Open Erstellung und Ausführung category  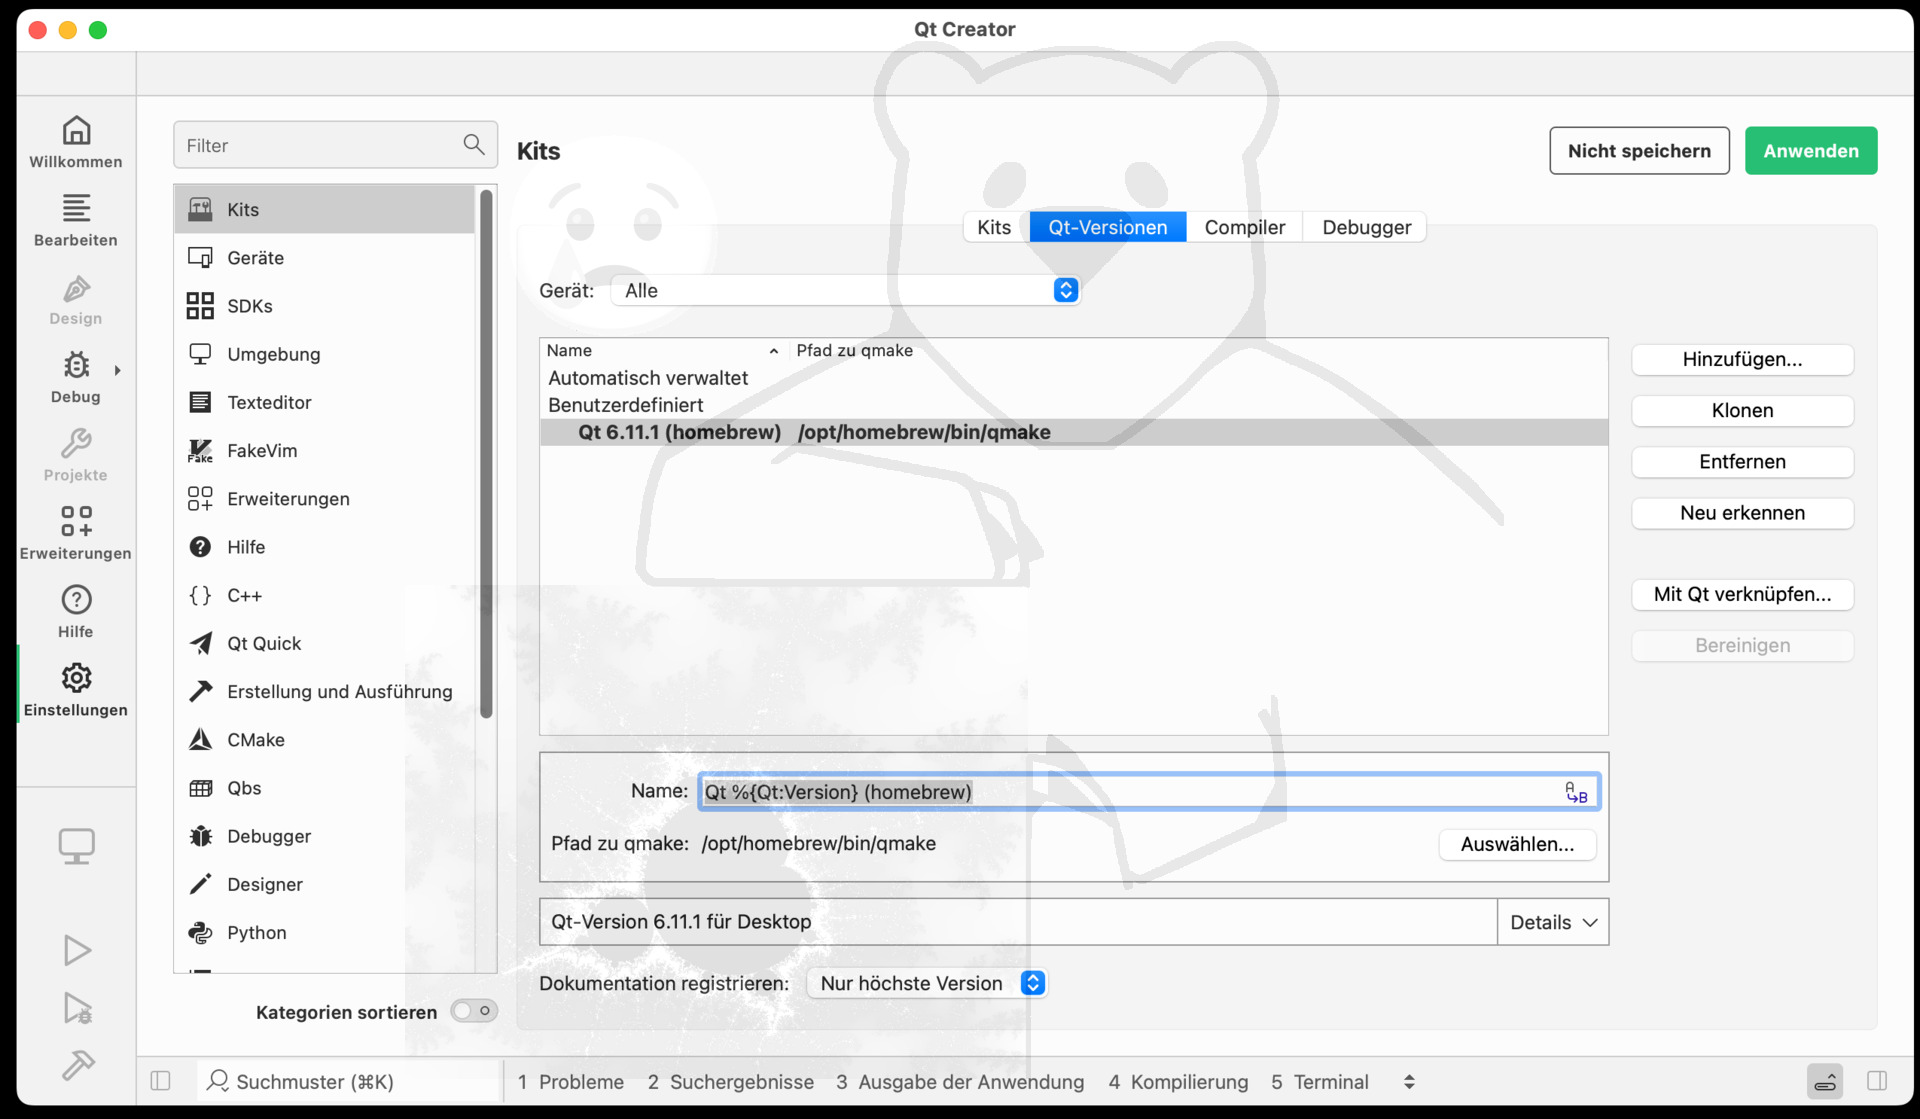click(324, 692)
